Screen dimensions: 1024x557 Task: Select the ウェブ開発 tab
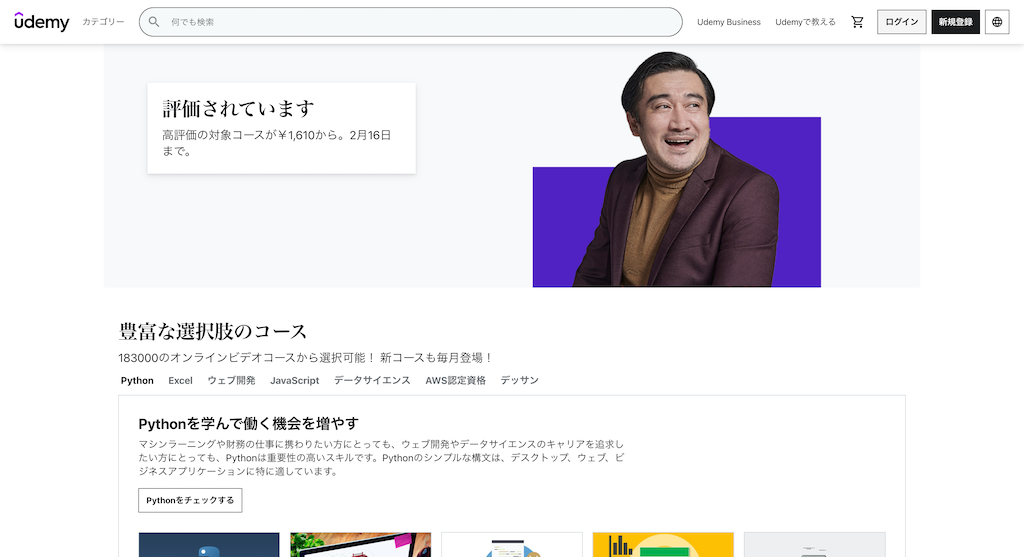[231, 380]
